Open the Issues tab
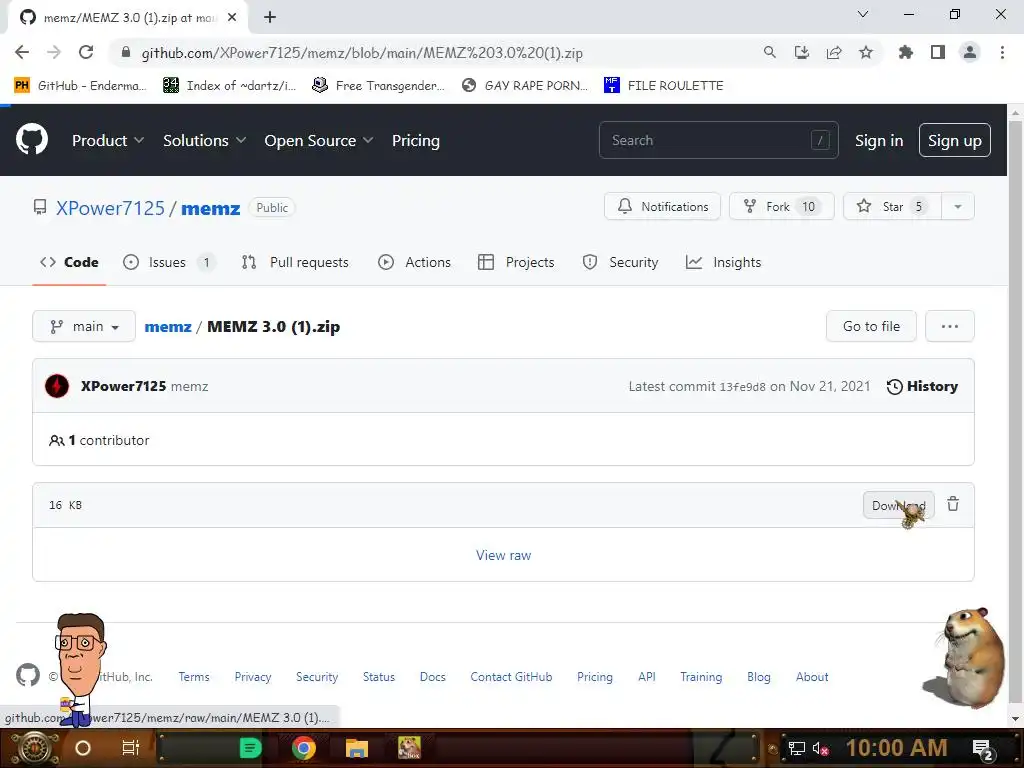 pos(168,262)
